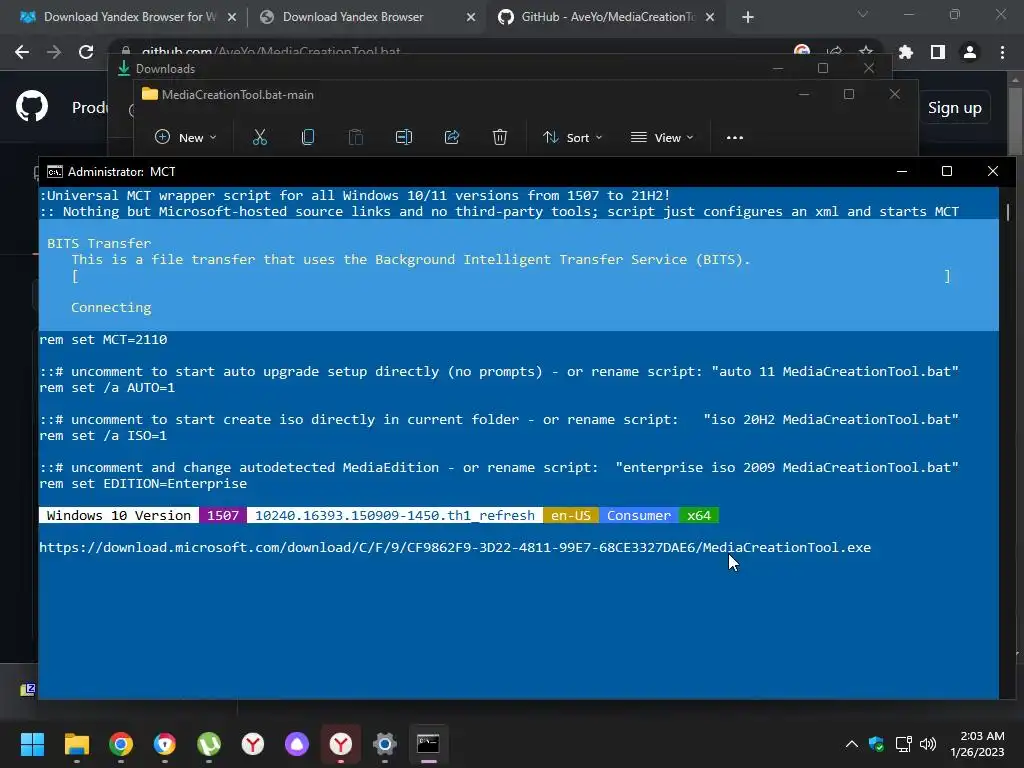Viewport: 1024px width, 768px height.
Task: Open the network tray icon
Action: pos(903,744)
